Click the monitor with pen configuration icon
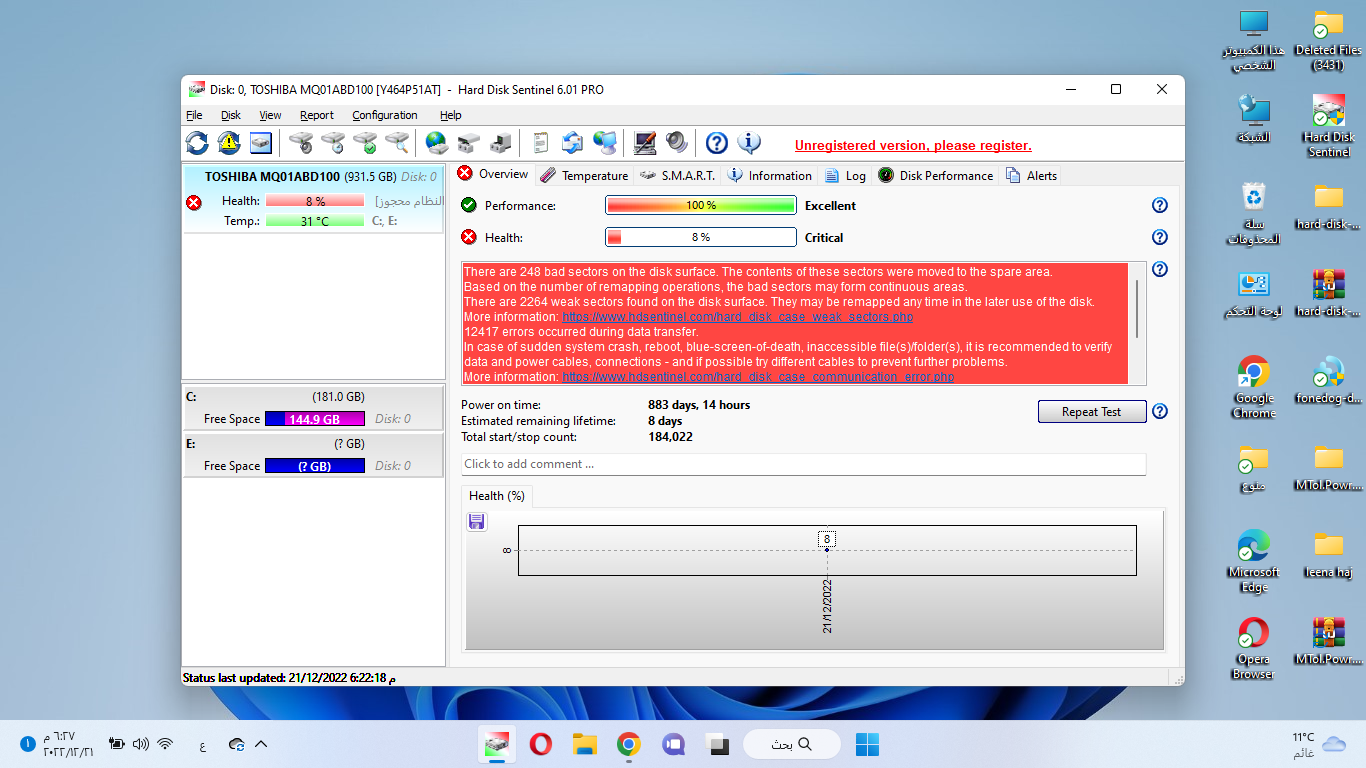Screen dimensions: 1366x768 (645, 143)
